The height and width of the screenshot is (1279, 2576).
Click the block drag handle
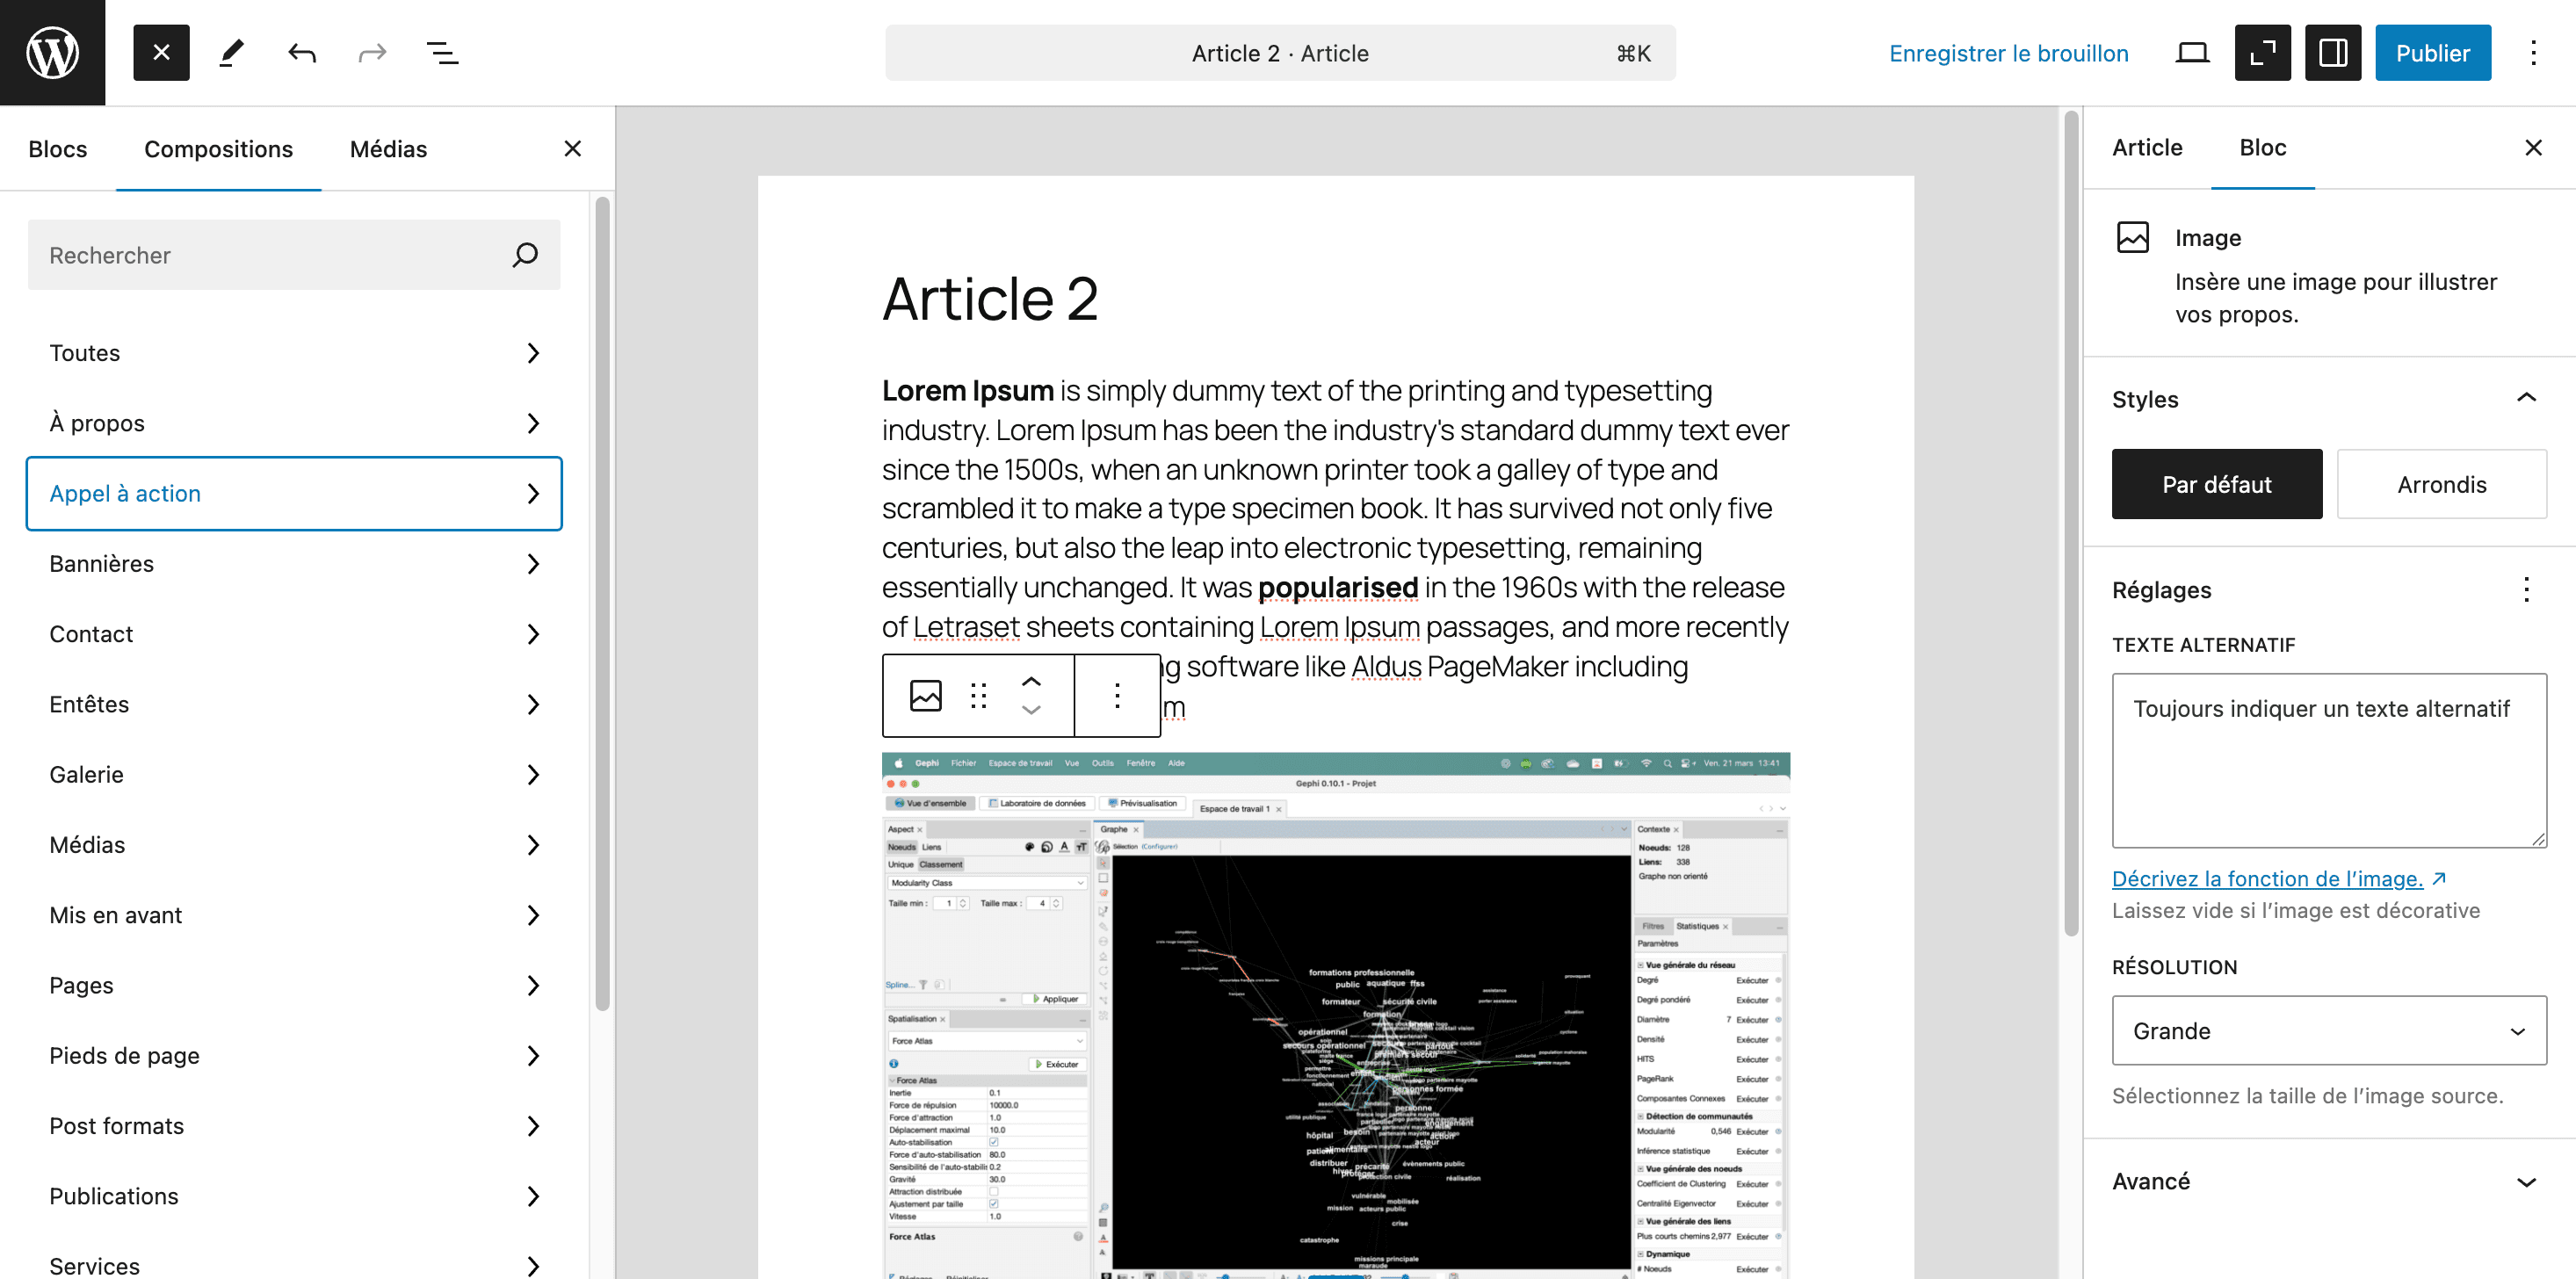point(978,695)
